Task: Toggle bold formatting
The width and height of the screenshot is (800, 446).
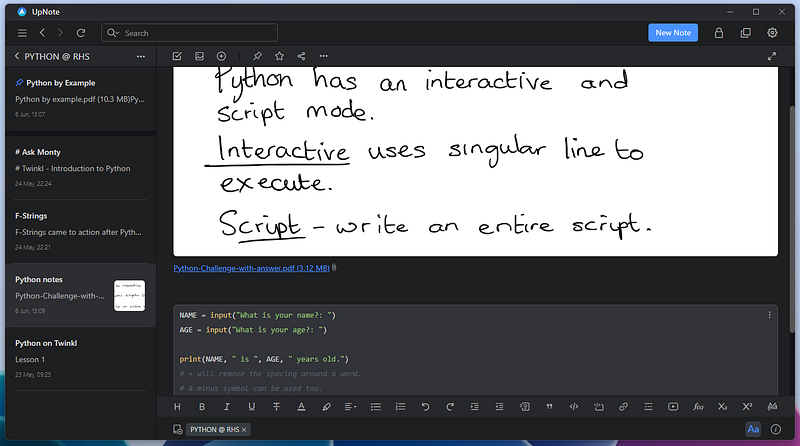Action: [x=202, y=407]
